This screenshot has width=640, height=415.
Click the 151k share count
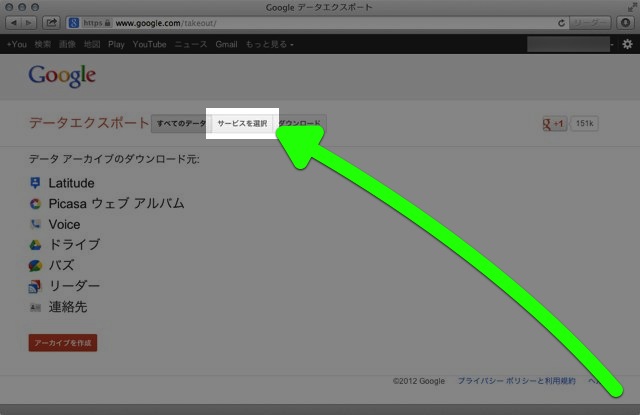tap(584, 124)
